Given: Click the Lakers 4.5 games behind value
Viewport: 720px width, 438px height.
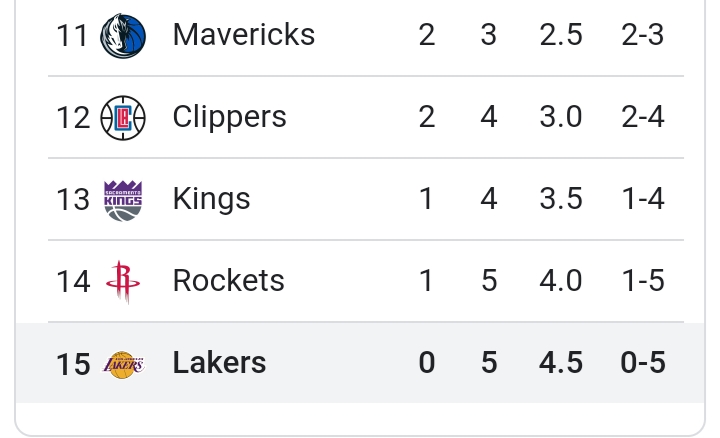Looking at the screenshot, I should [x=561, y=362].
